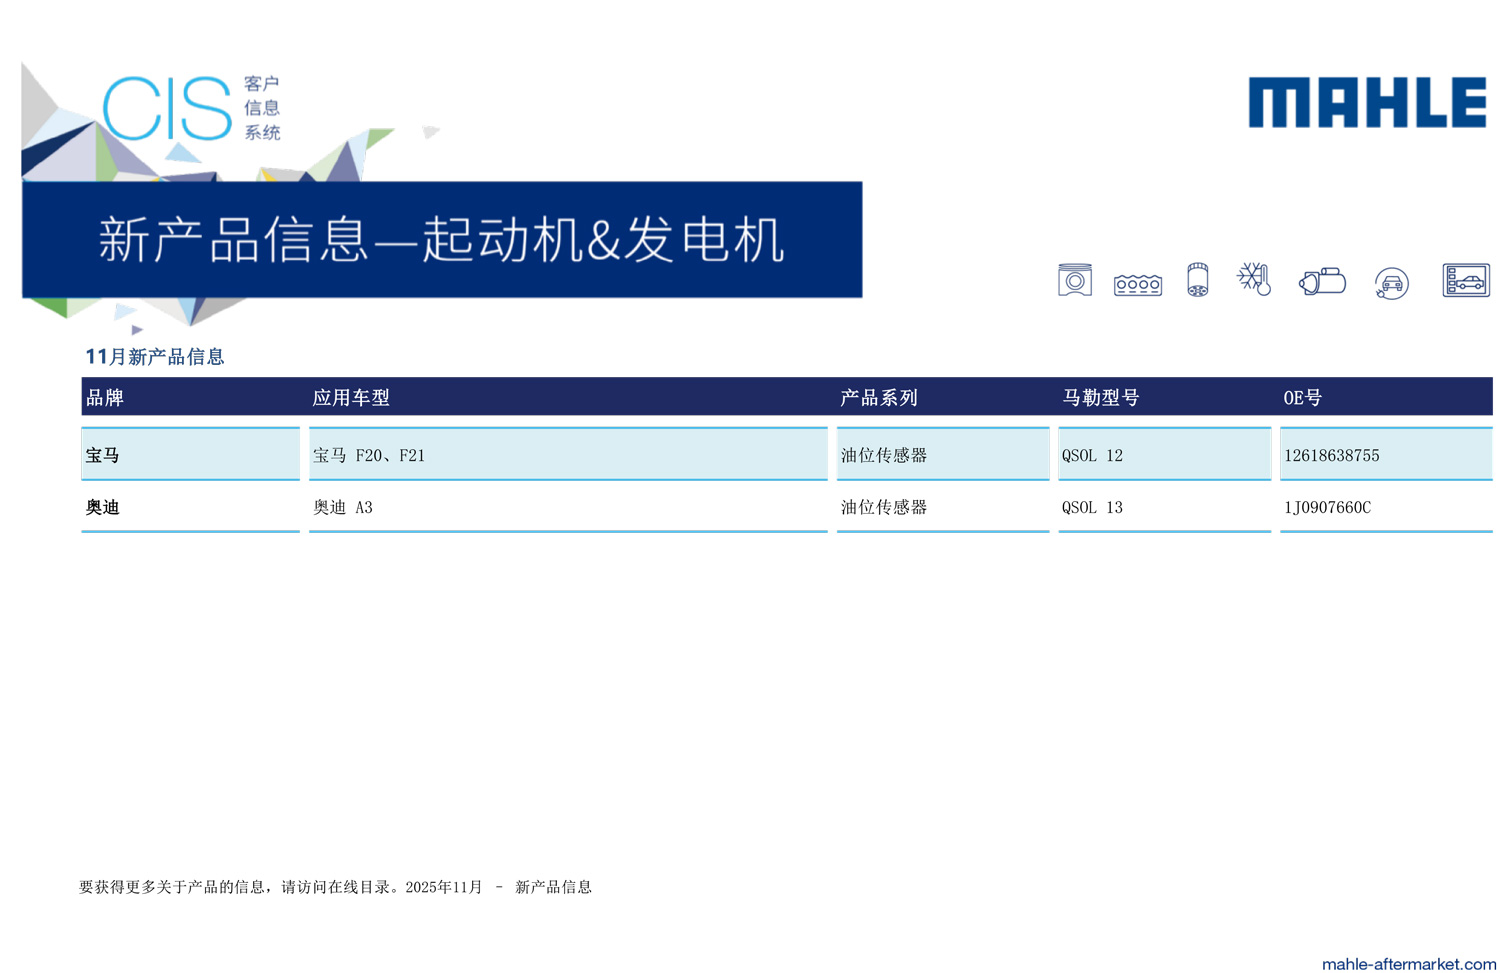
Task: Select the 奥迪 A3 vehicle cell
Action: (343, 508)
